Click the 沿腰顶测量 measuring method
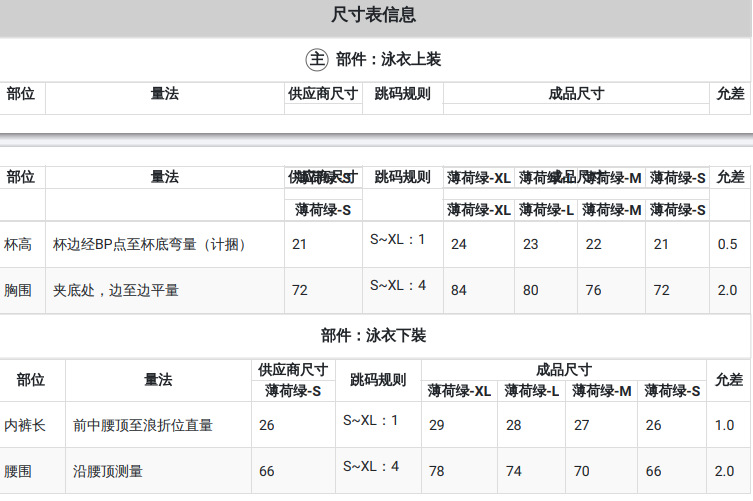Screen dimensions: 753x501 (x=108, y=472)
